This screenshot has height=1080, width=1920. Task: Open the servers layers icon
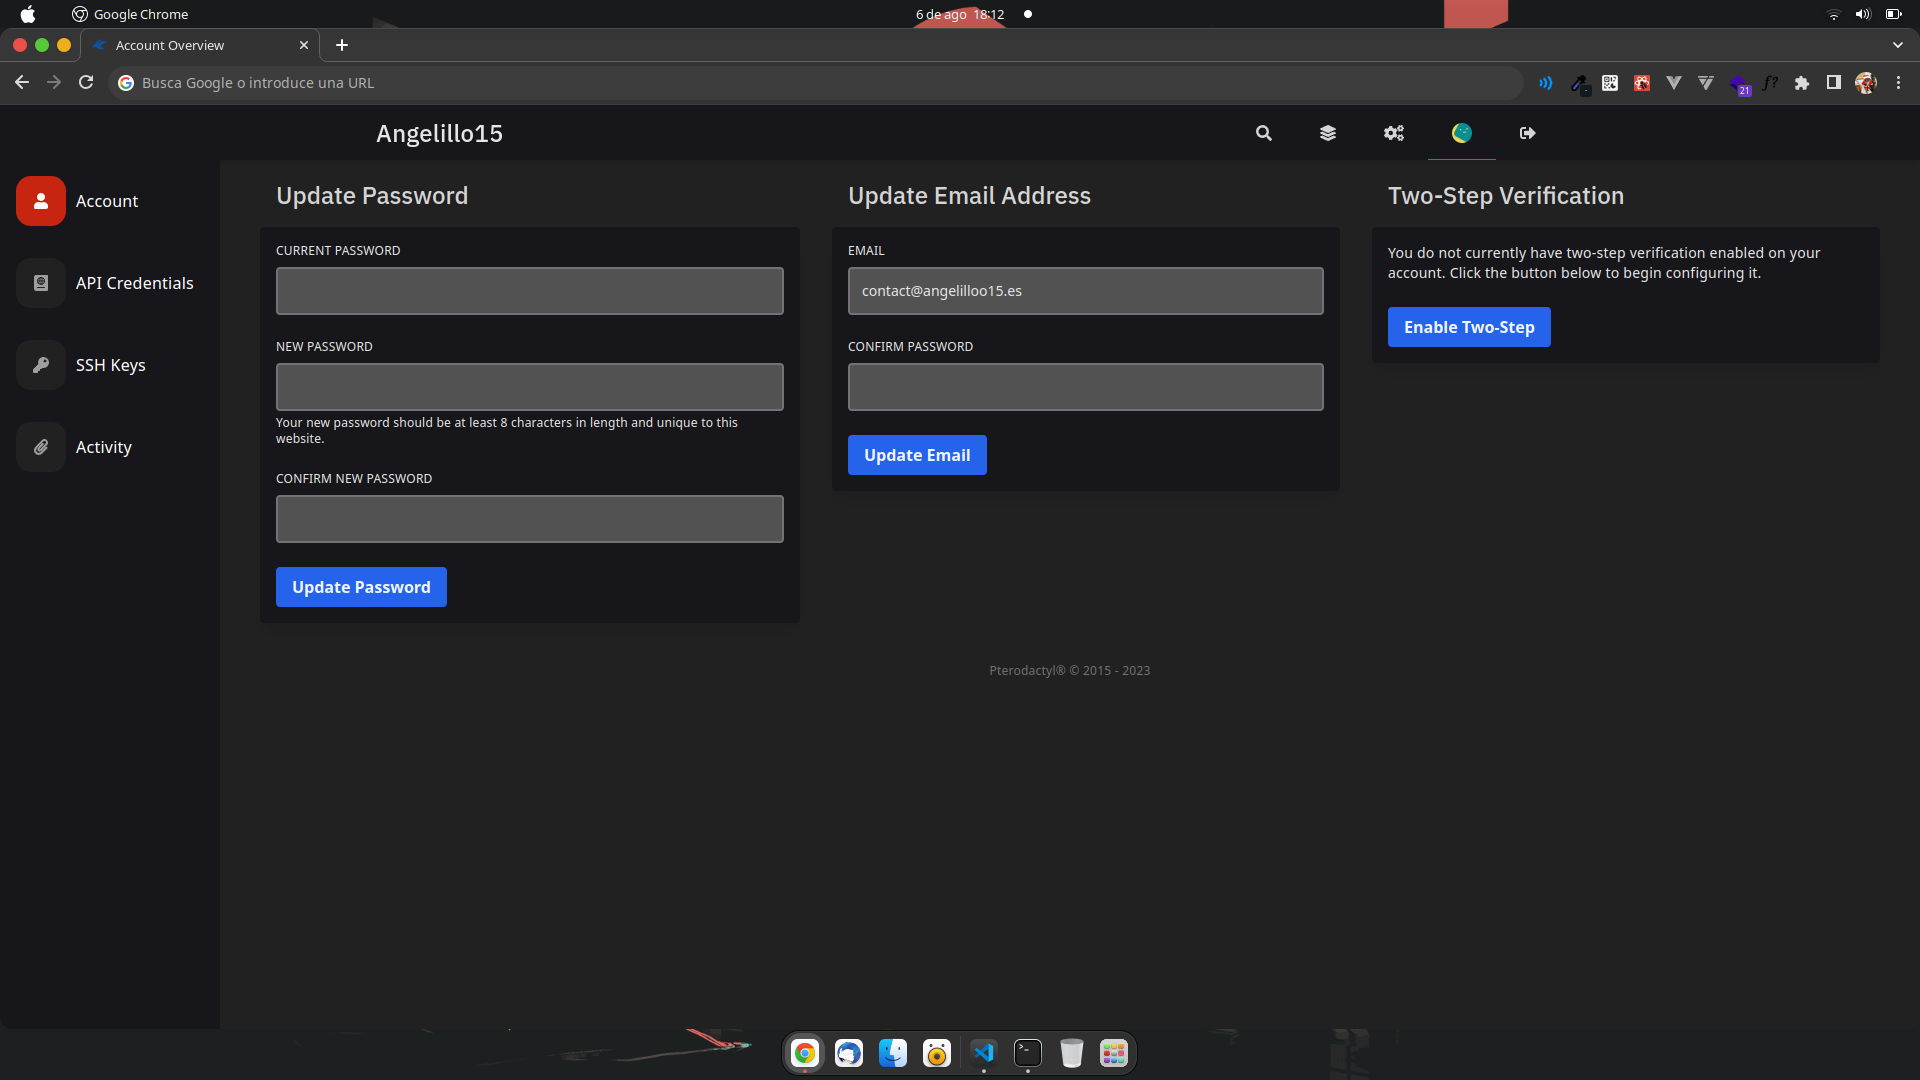pyautogui.click(x=1328, y=133)
